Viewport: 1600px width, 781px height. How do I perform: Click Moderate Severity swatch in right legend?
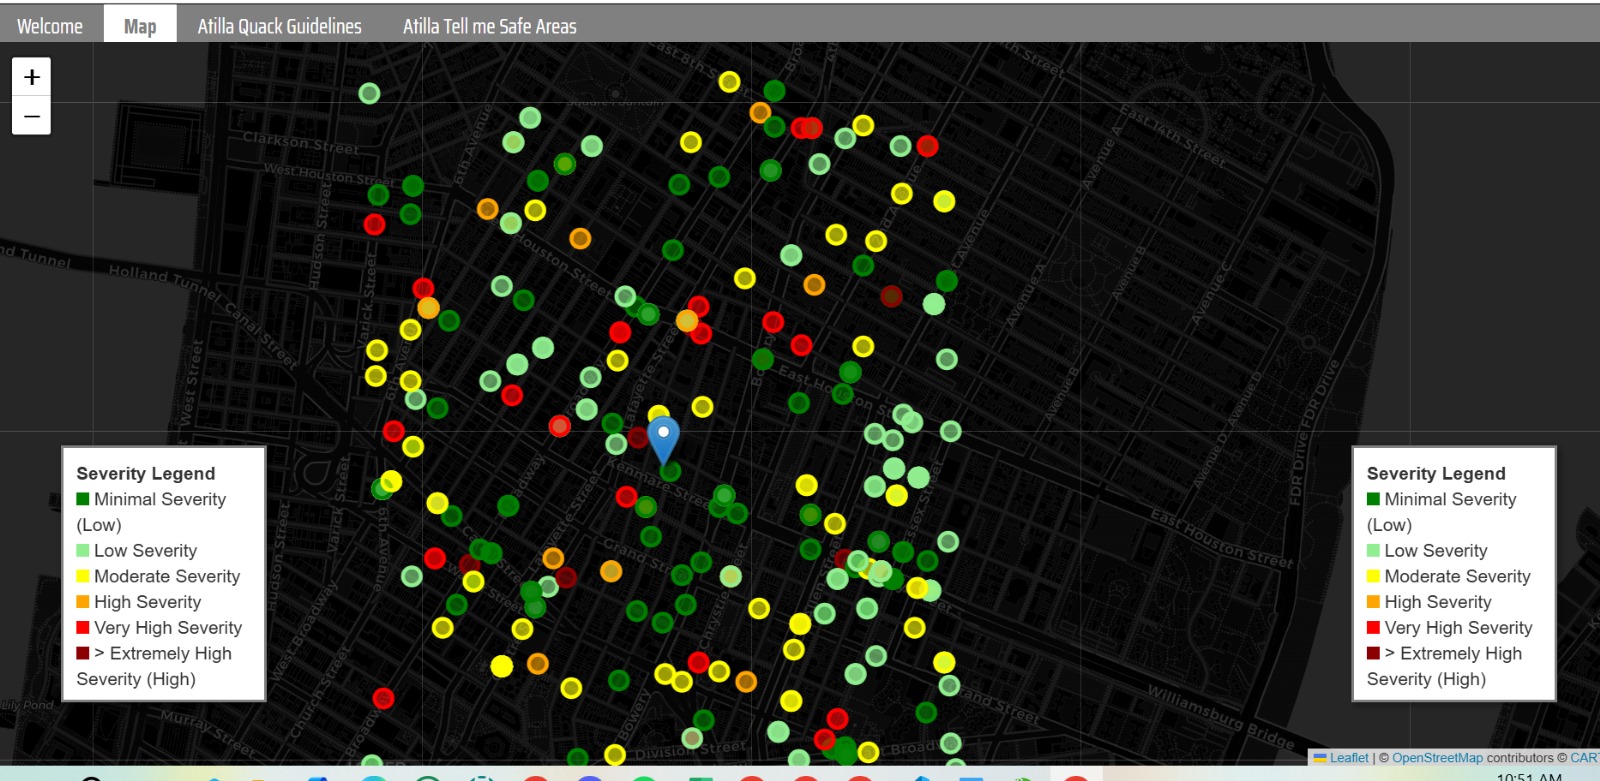pyautogui.click(x=1373, y=576)
